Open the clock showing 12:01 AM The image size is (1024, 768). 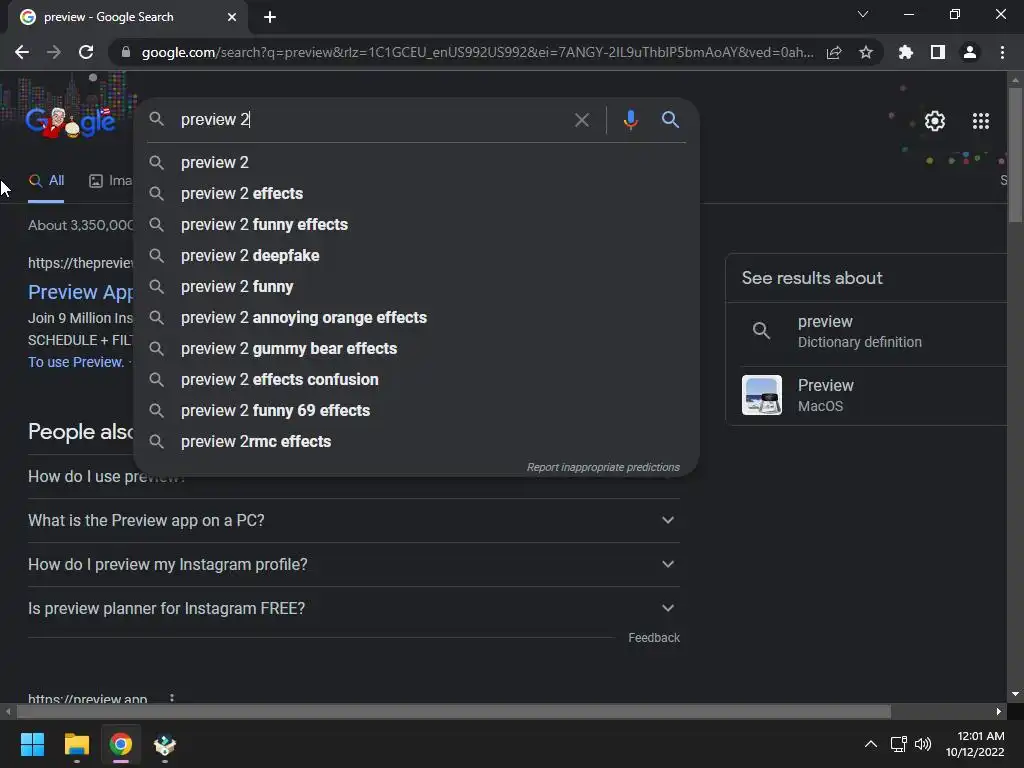pos(975,744)
